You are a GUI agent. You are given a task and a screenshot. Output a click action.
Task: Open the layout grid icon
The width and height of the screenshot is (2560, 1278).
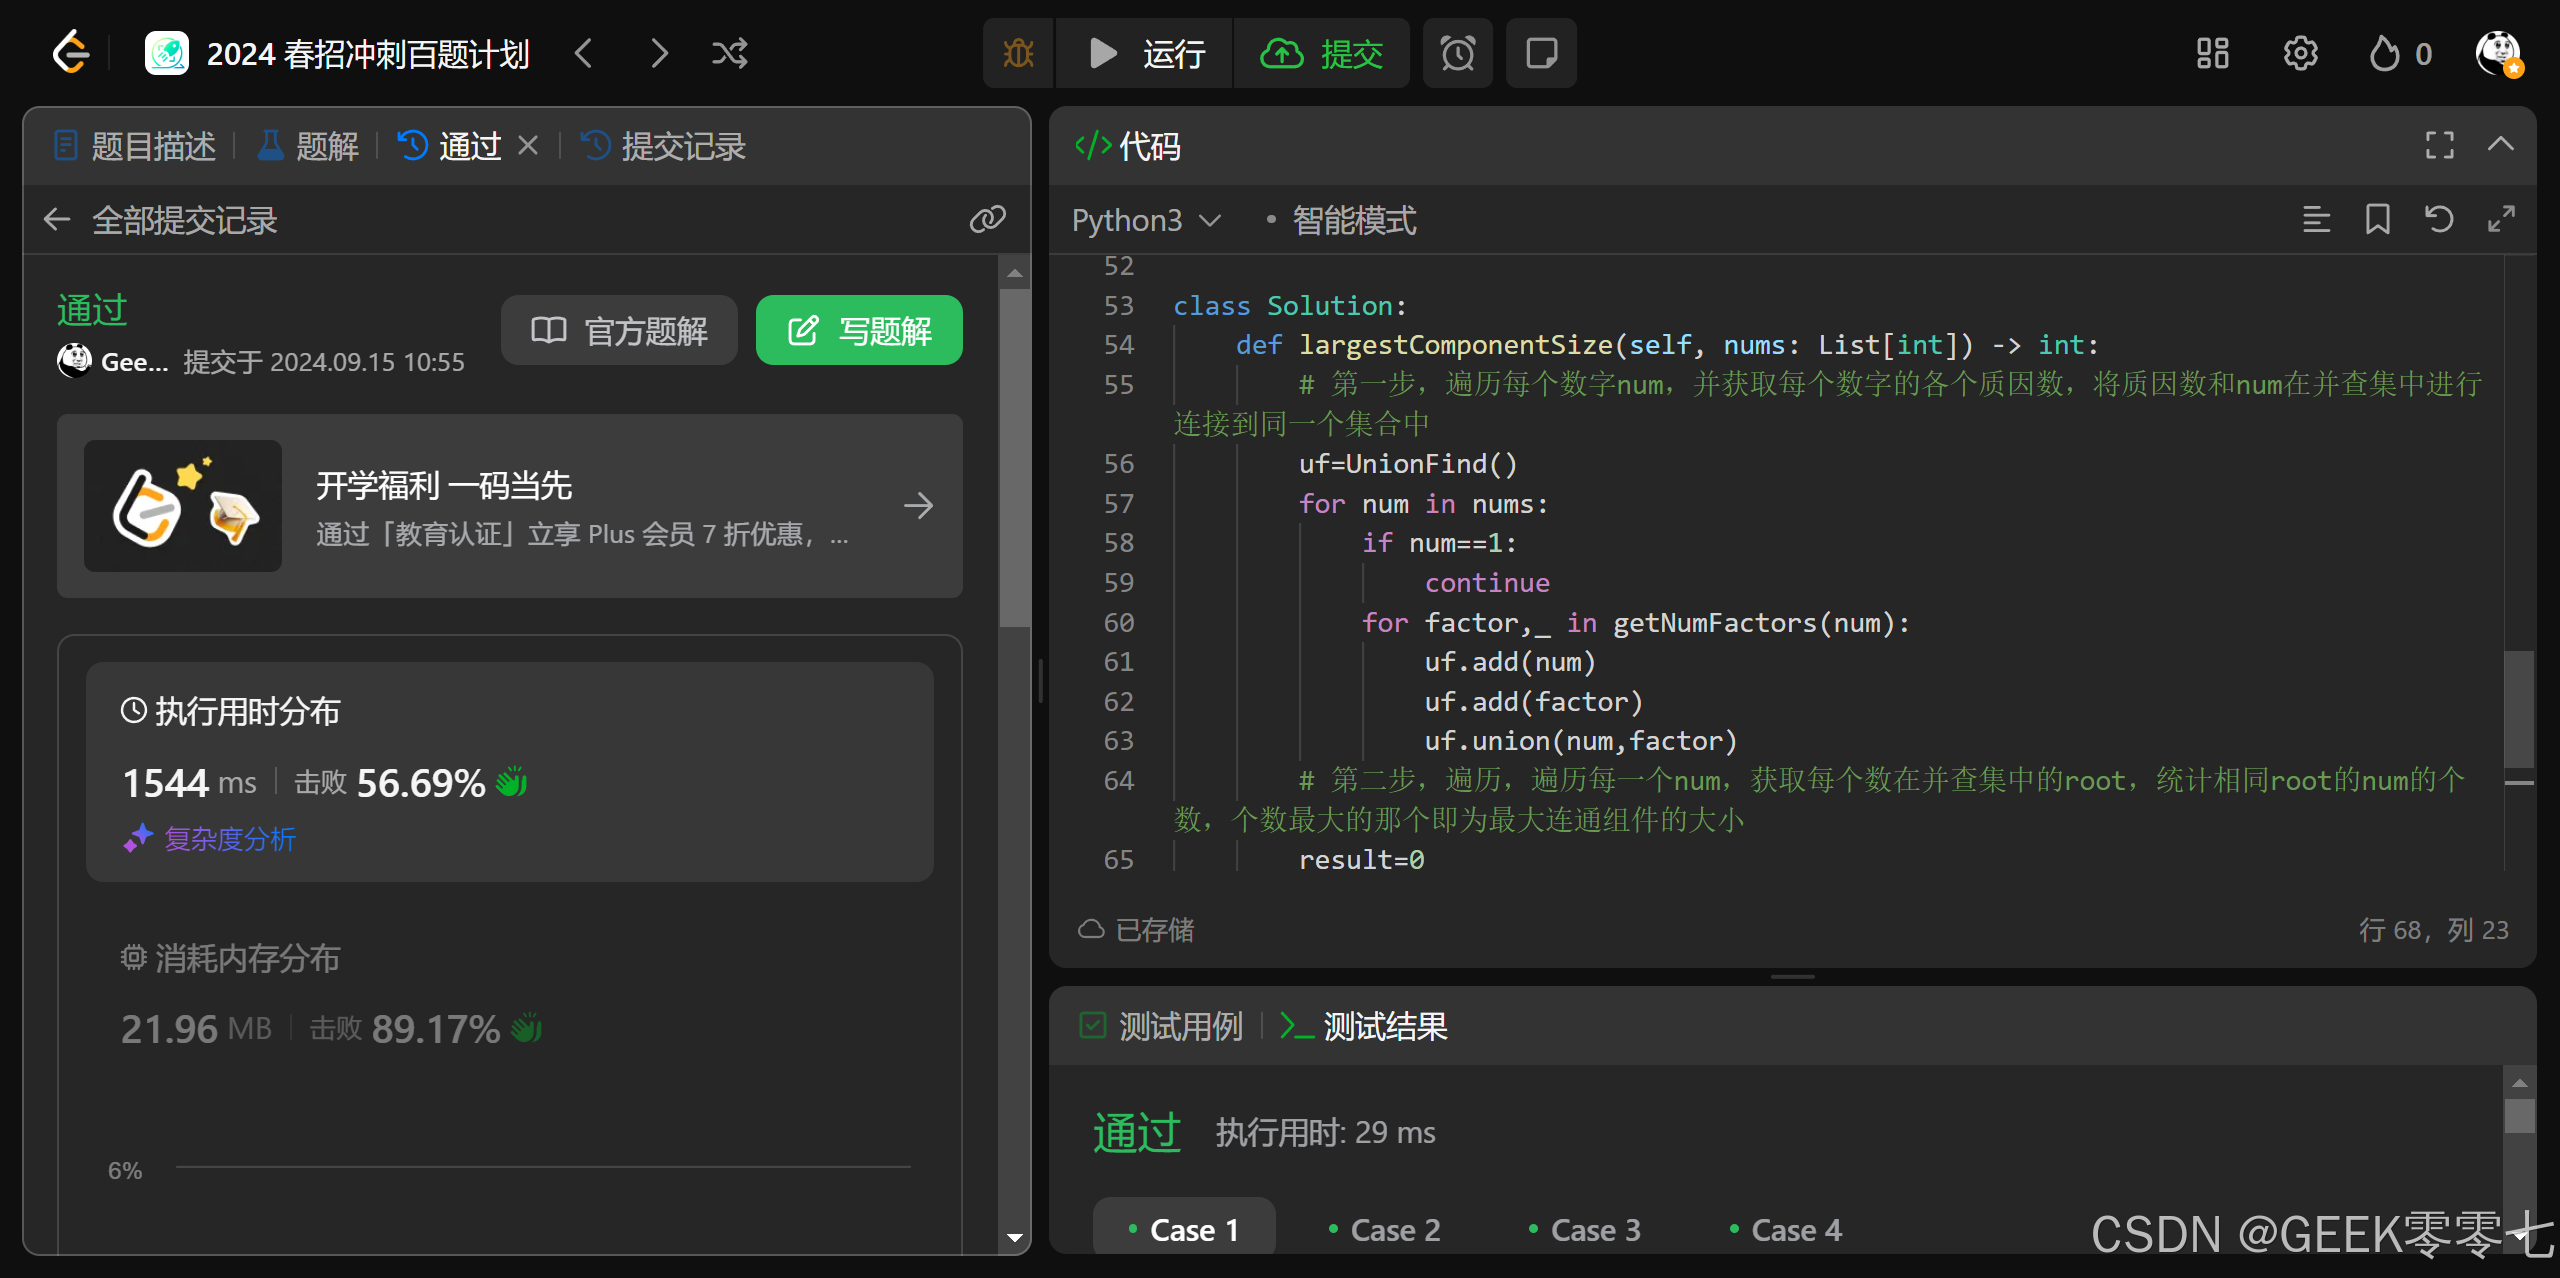pos(2212,53)
